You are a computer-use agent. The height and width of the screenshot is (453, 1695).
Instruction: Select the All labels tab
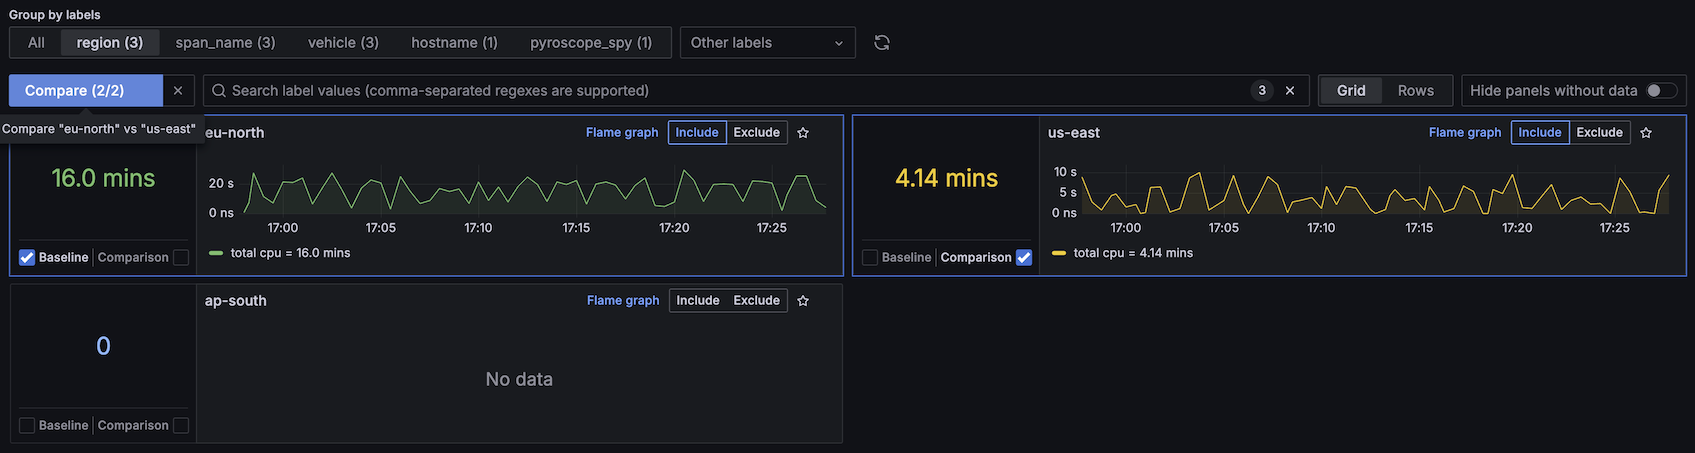(x=36, y=42)
